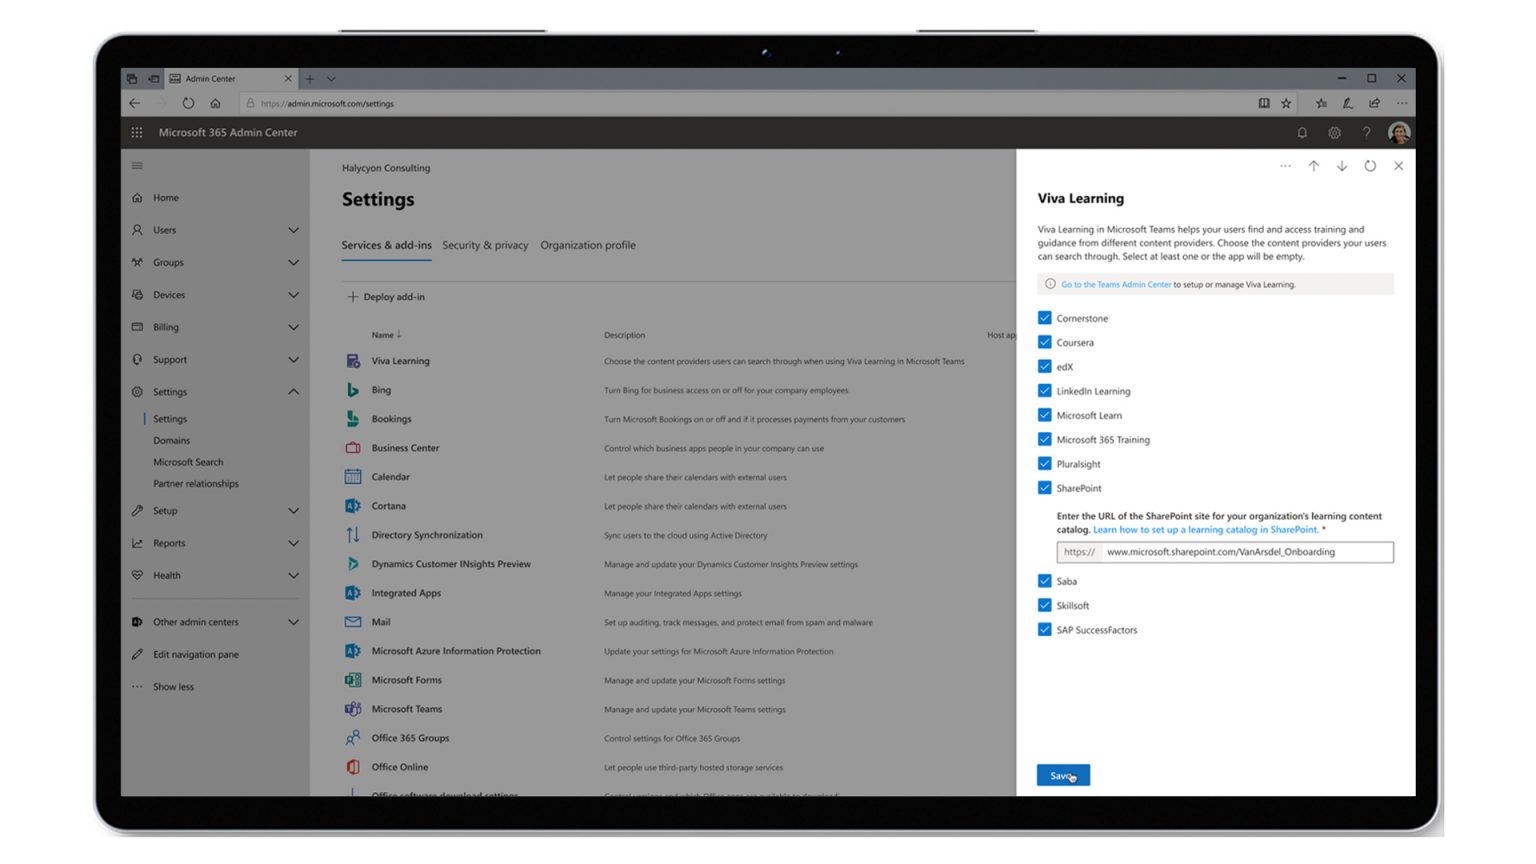Expand the Setup navigation section
Image resolution: width=1536 pixels, height=864 pixels.
(293, 511)
